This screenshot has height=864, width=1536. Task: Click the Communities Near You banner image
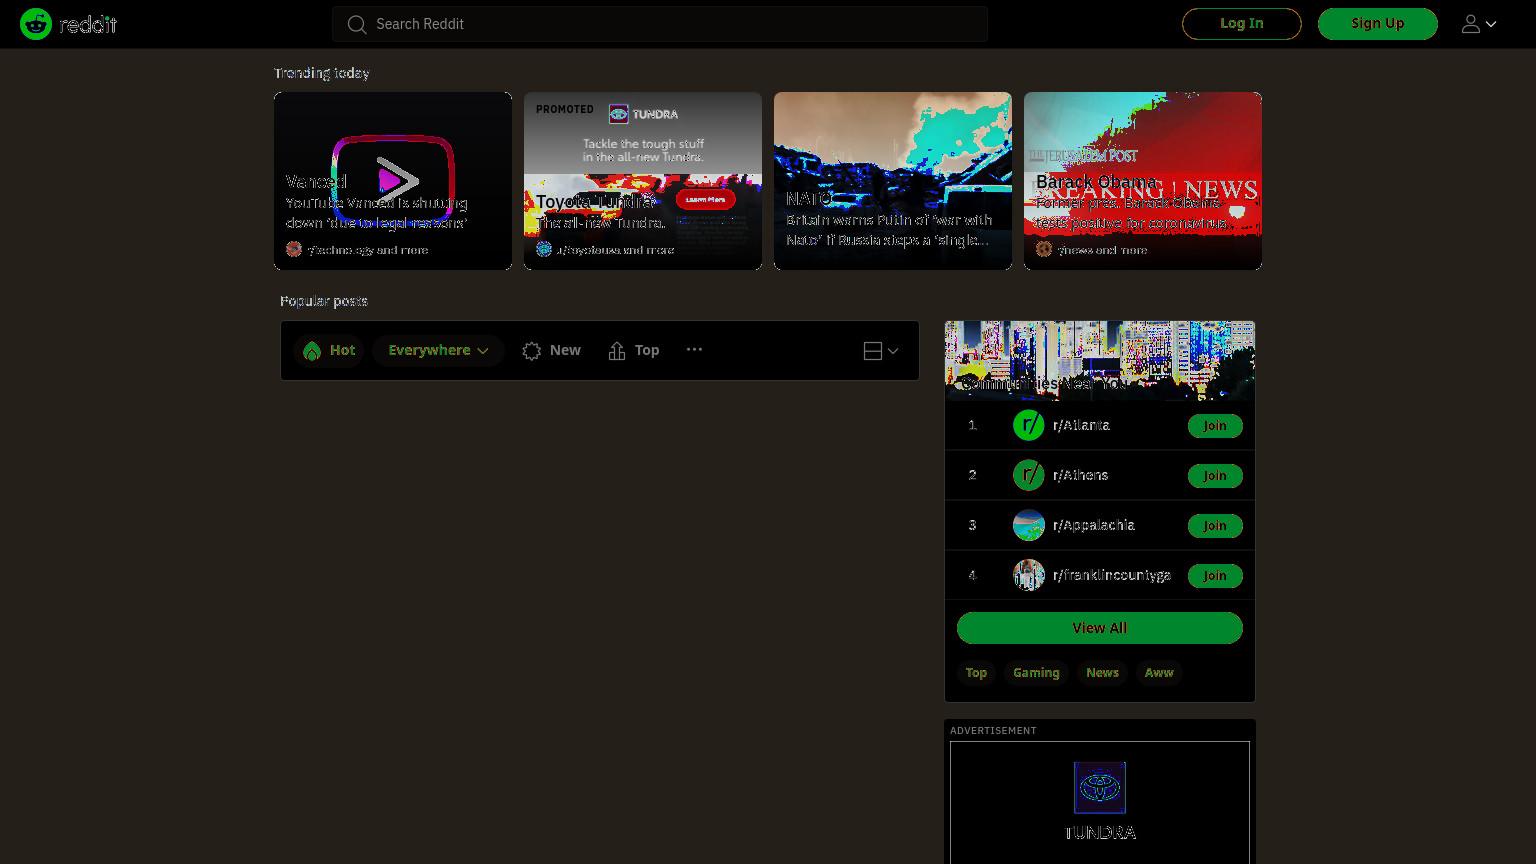tap(1100, 361)
